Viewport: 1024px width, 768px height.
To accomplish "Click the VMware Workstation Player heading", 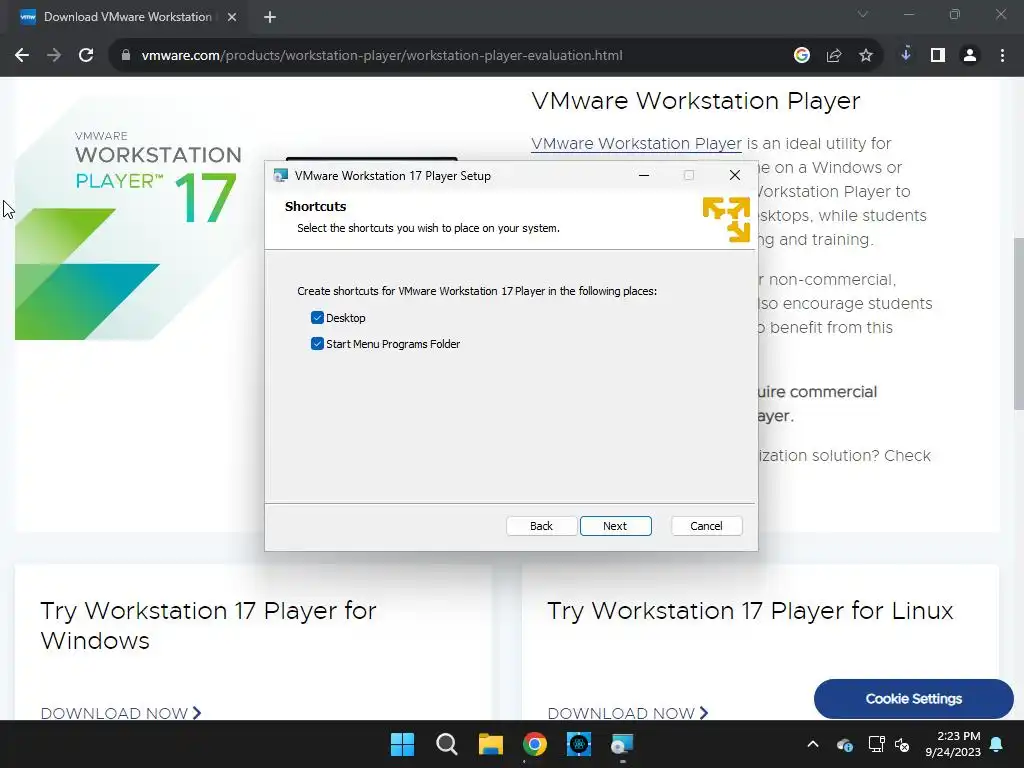I will [696, 101].
